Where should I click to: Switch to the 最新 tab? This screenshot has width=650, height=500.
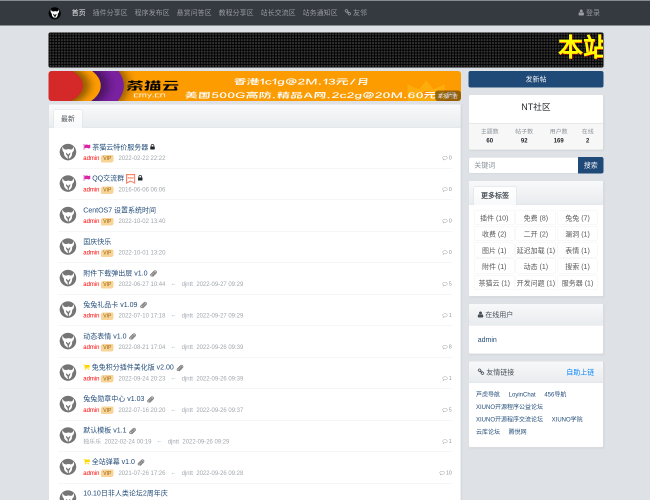click(68, 119)
